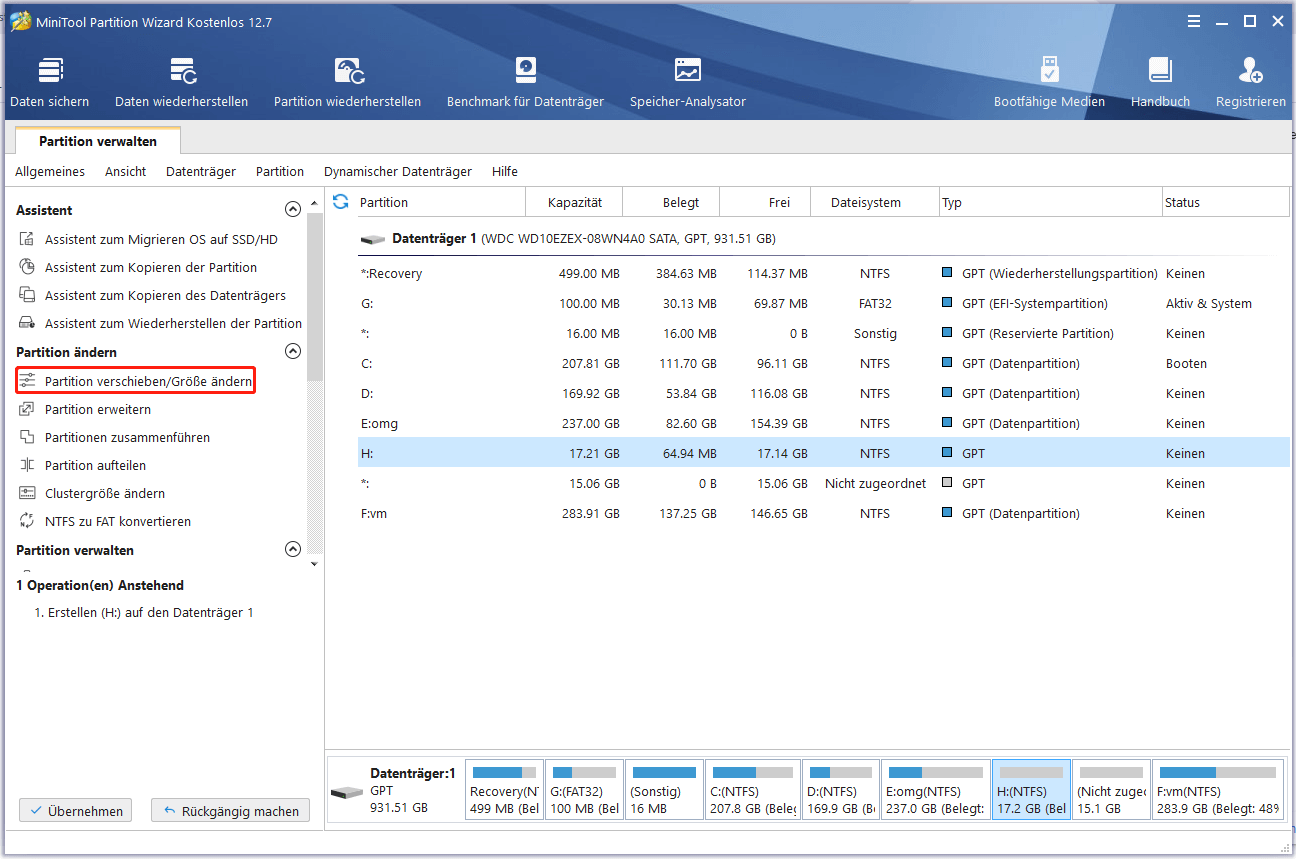Select the G: FAT32 partition row
This screenshot has height=860, width=1296.
[824, 304]
